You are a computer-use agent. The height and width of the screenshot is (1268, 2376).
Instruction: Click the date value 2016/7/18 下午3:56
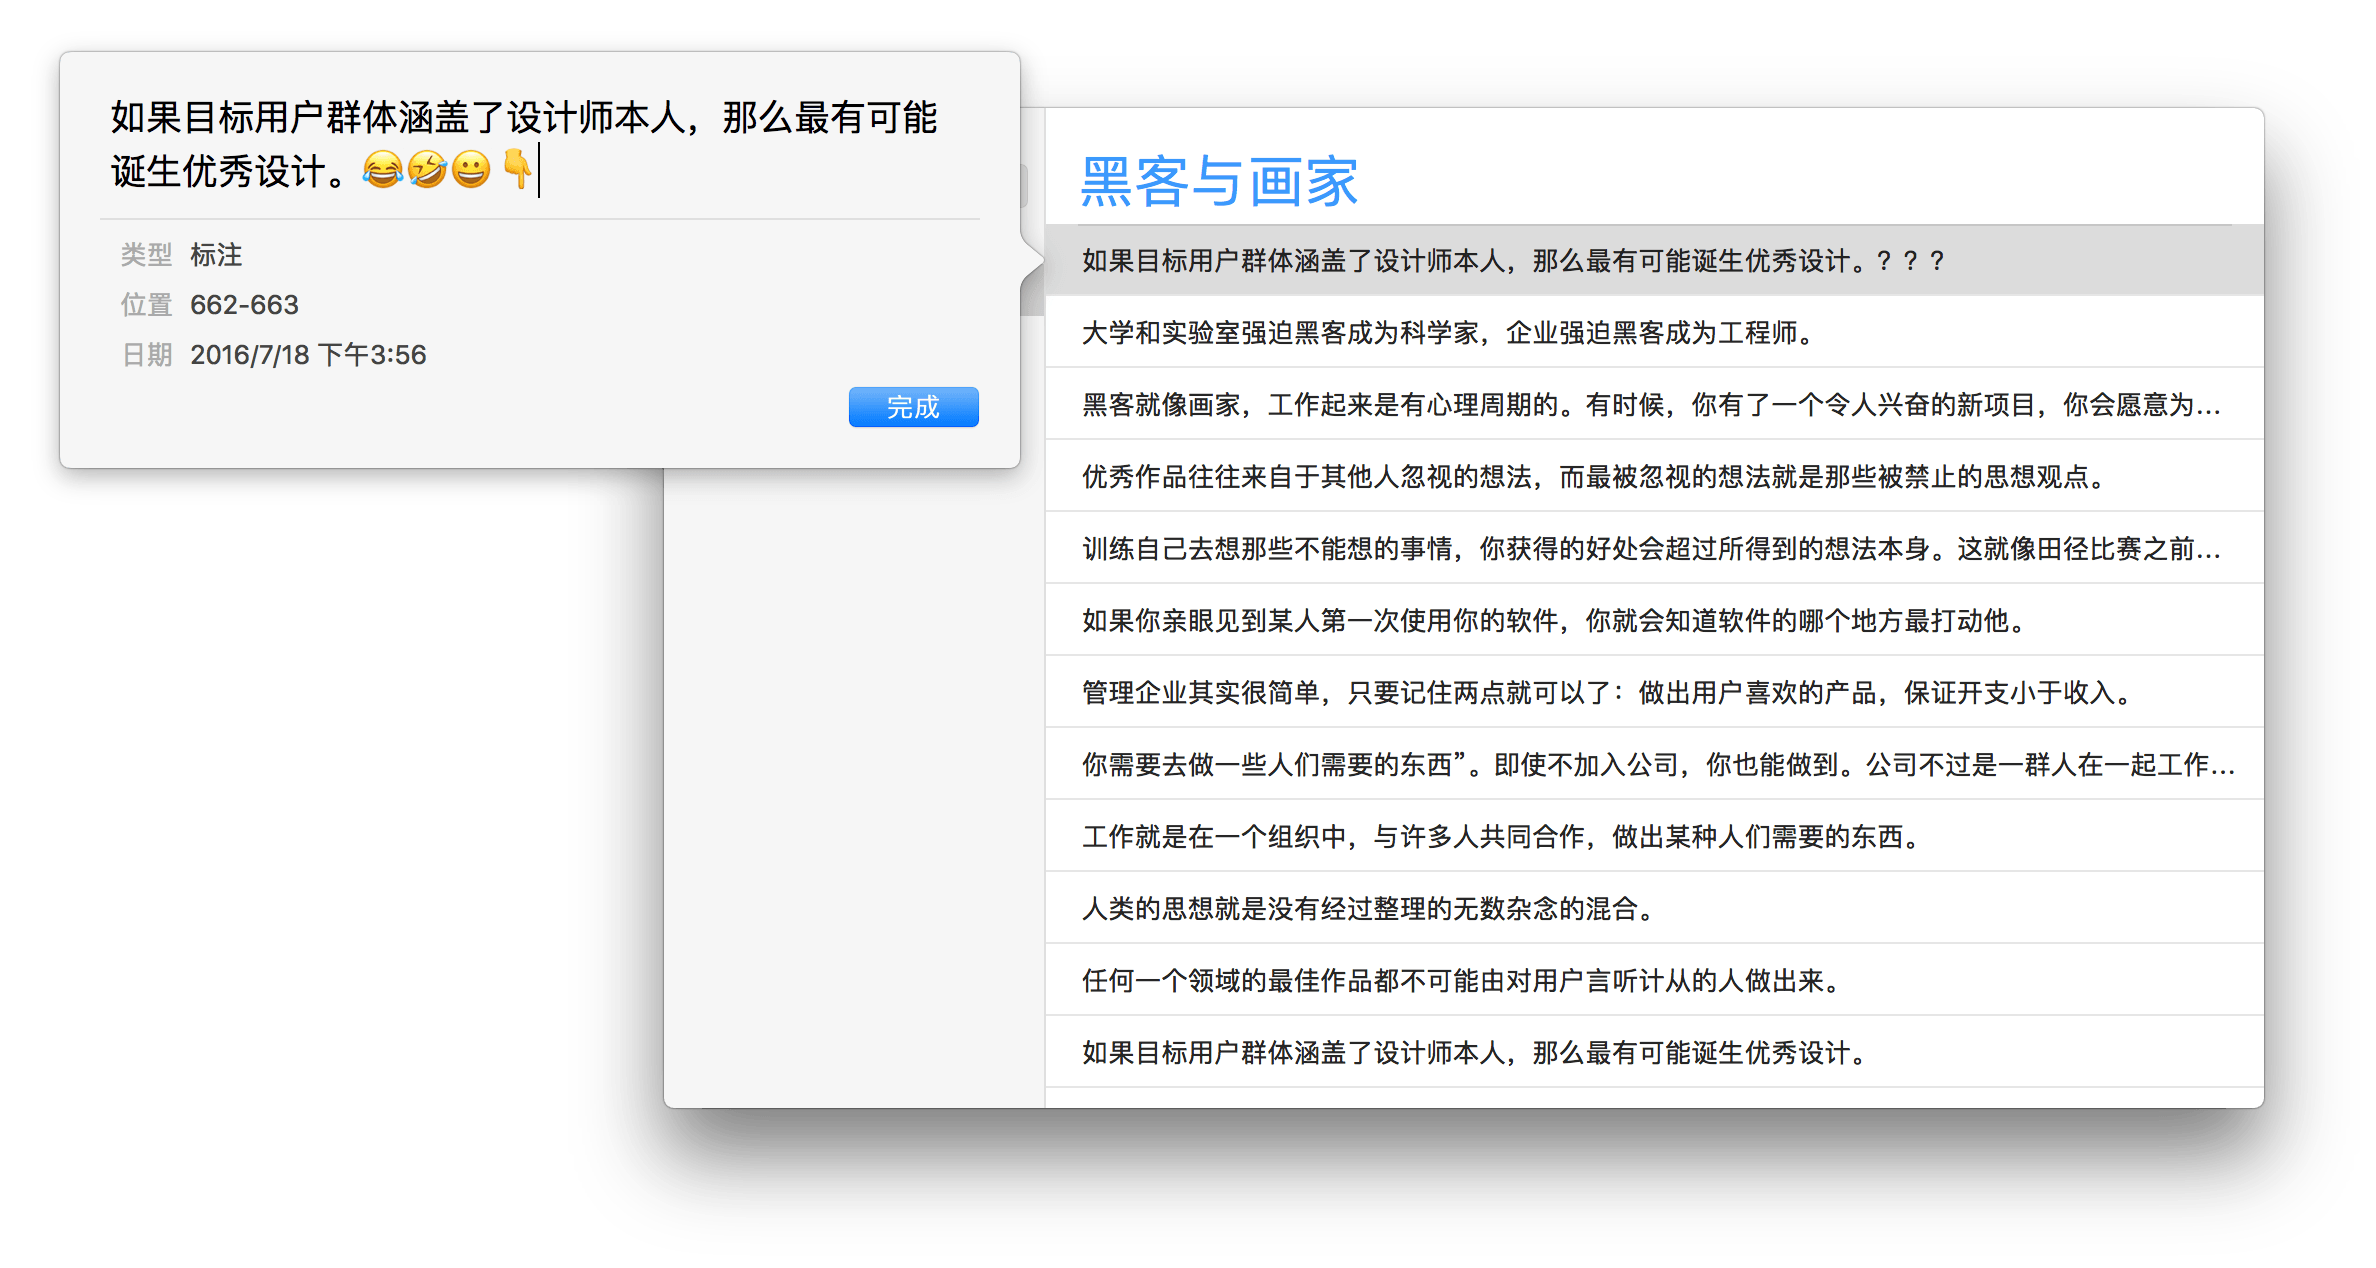click(x=308, y=355)
